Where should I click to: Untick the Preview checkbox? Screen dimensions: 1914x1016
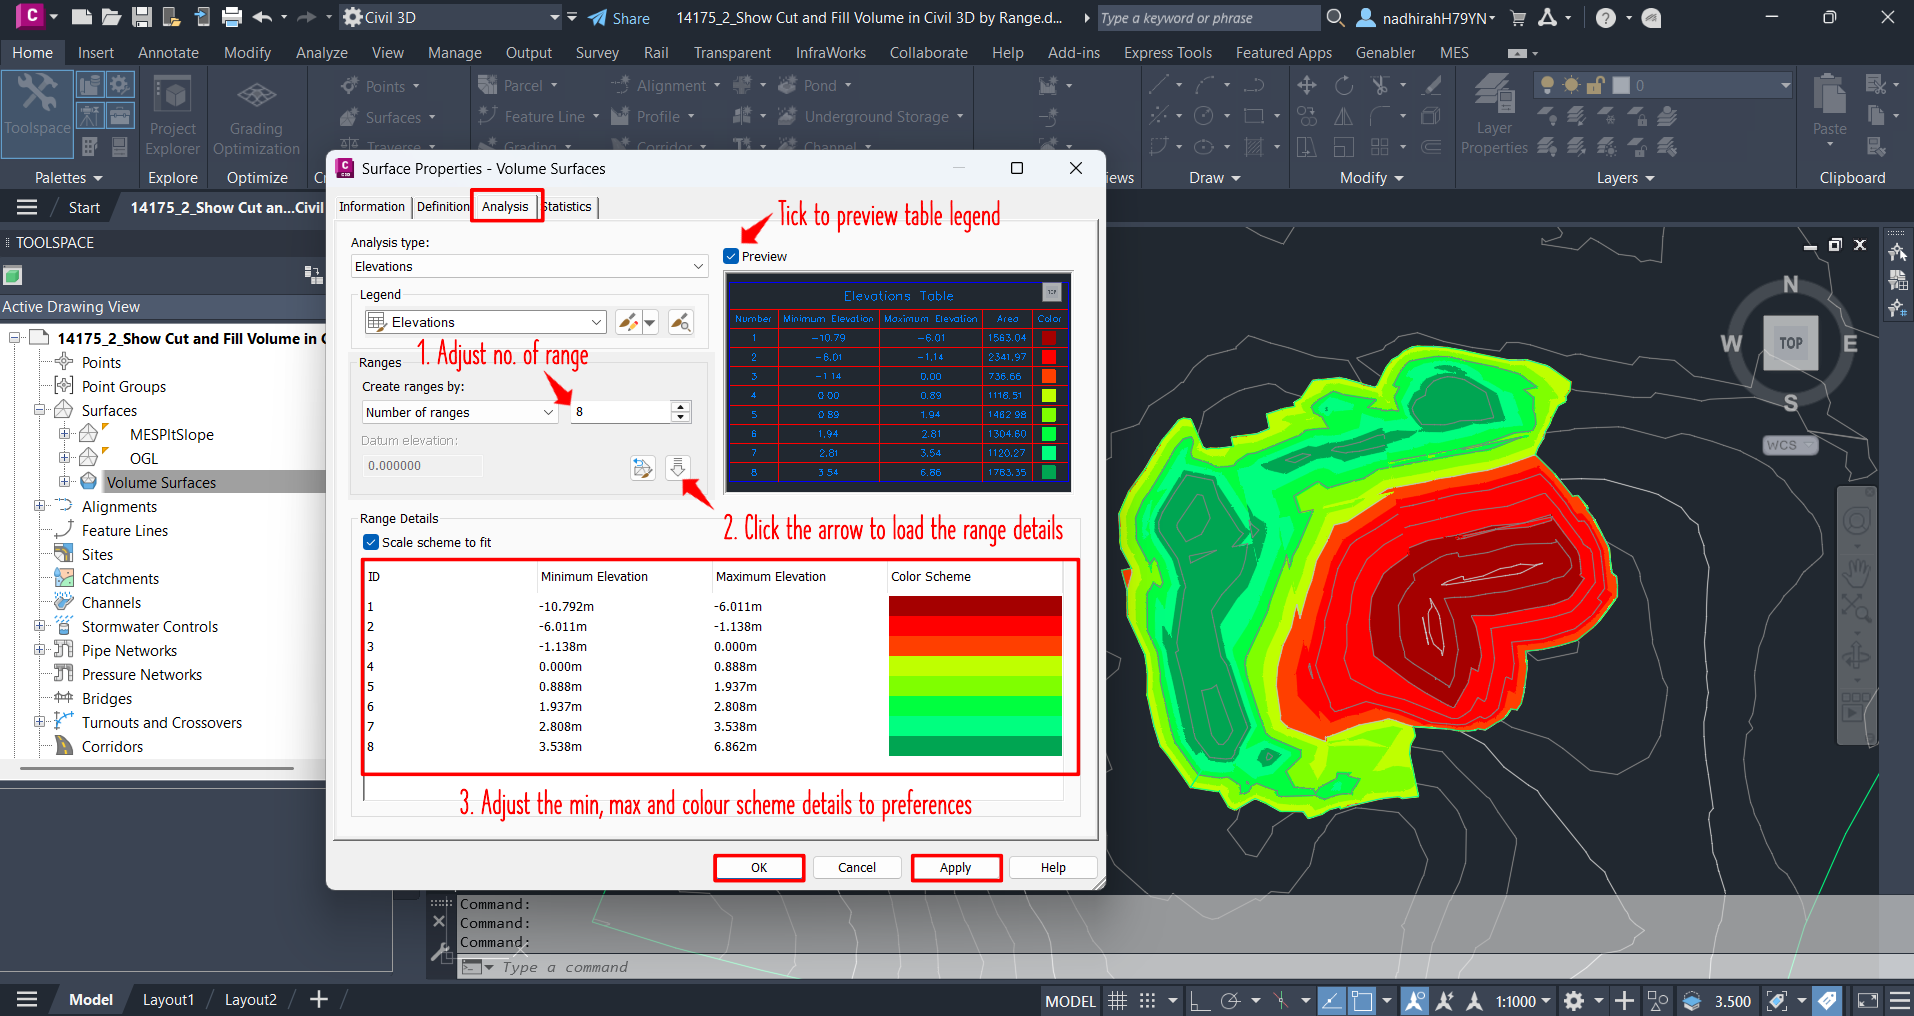pos(731,256)
